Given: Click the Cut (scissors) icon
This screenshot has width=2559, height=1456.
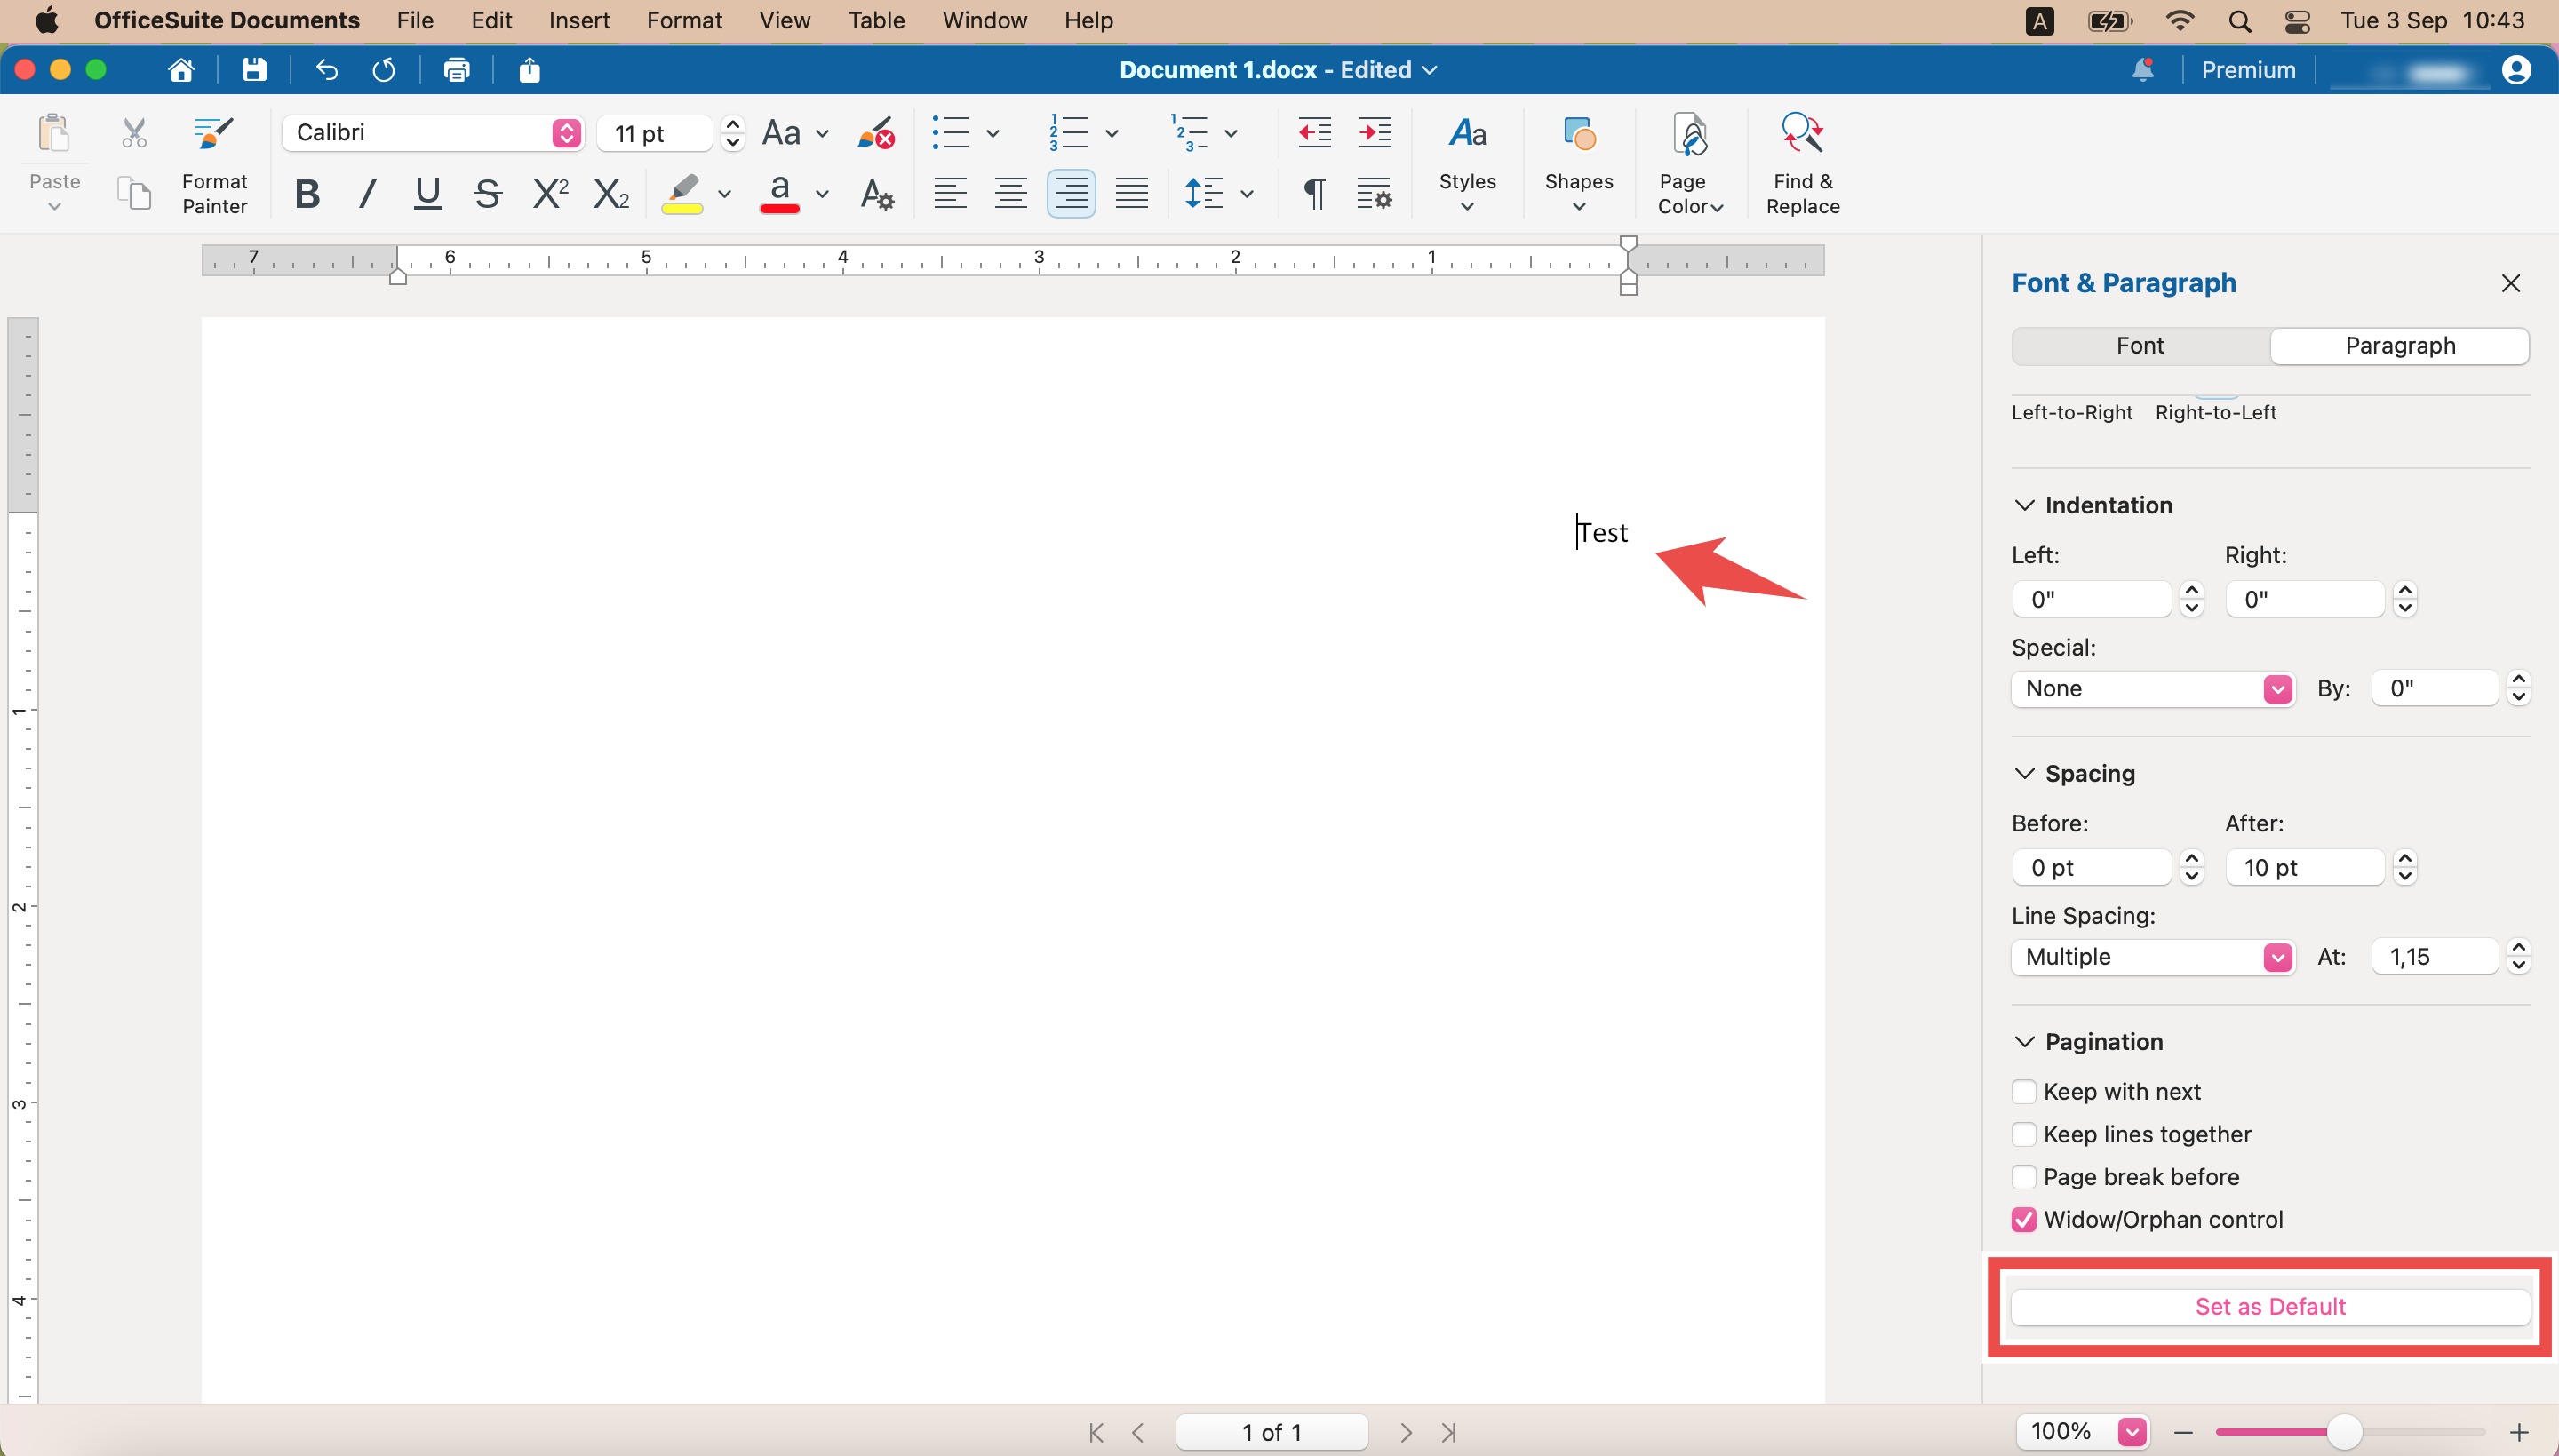Looking at the screenshot, I should [132, 132].
